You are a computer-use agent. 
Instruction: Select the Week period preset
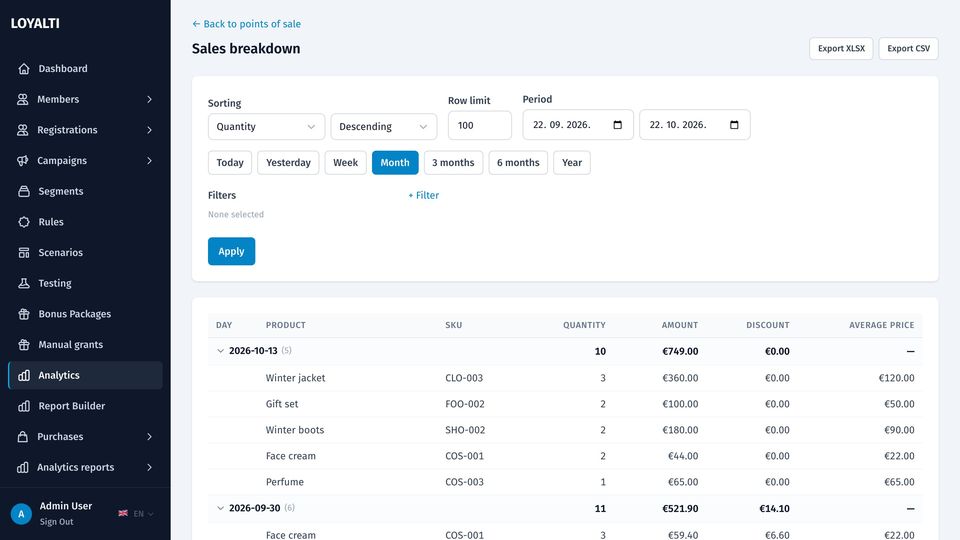(x=345, y=163)
